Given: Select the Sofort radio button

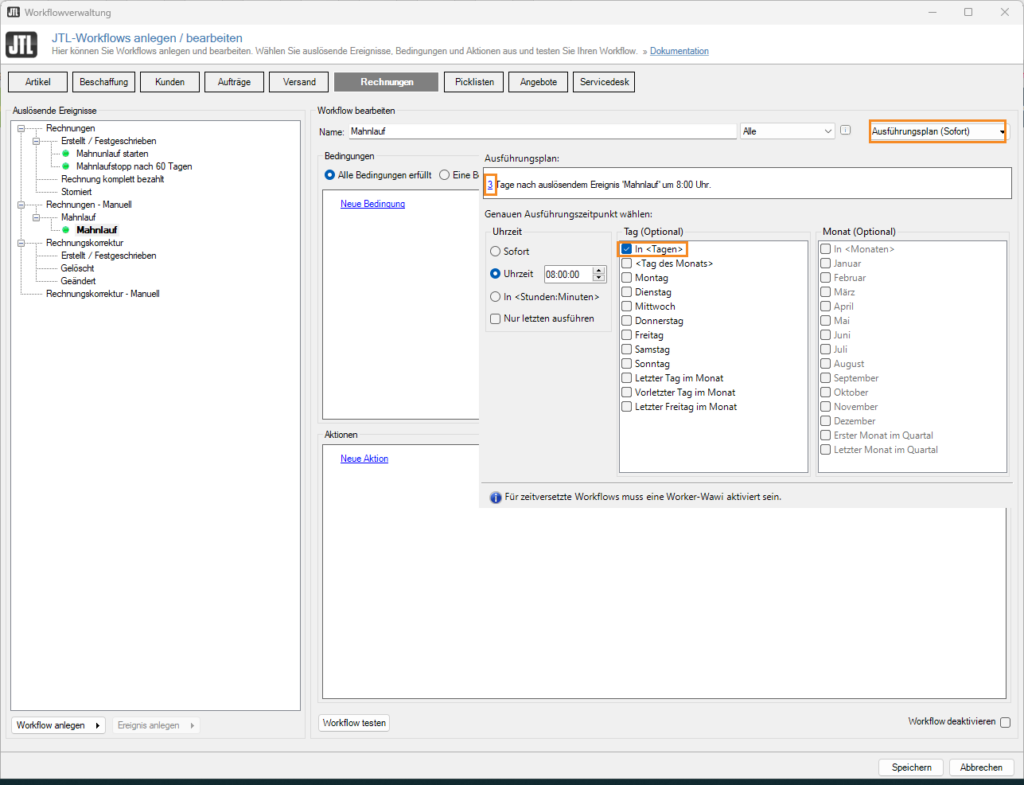Looking at the screenshot, I should (x=497, y=251).
